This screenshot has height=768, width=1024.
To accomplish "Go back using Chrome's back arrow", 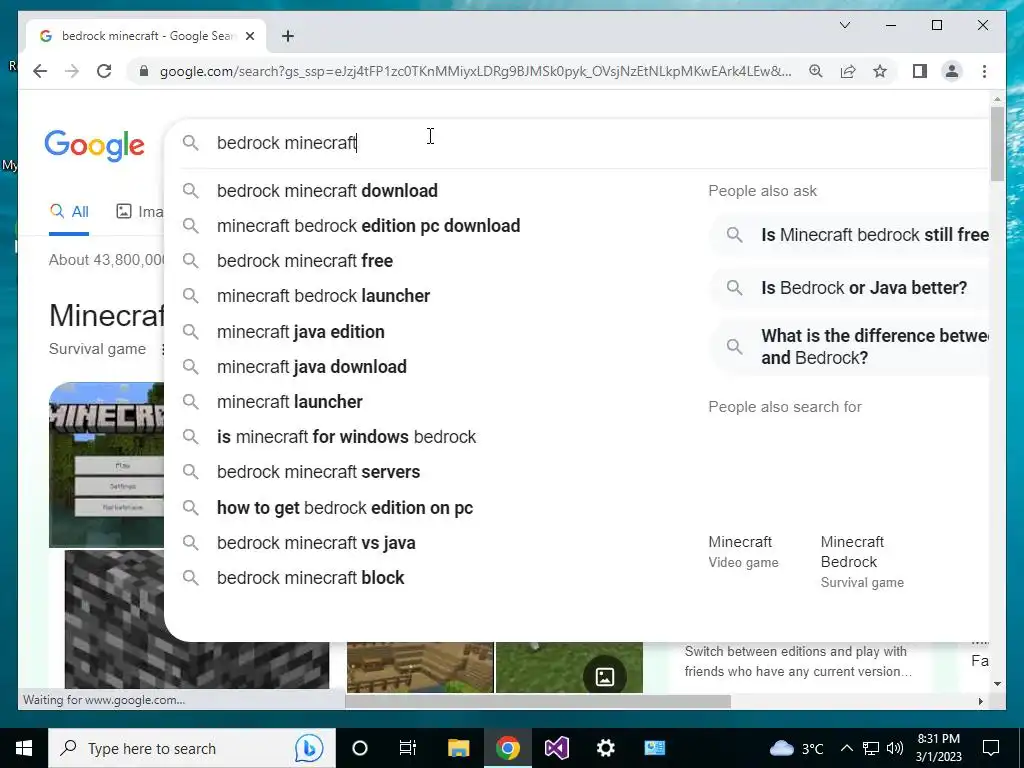I will tap(40, 71).
